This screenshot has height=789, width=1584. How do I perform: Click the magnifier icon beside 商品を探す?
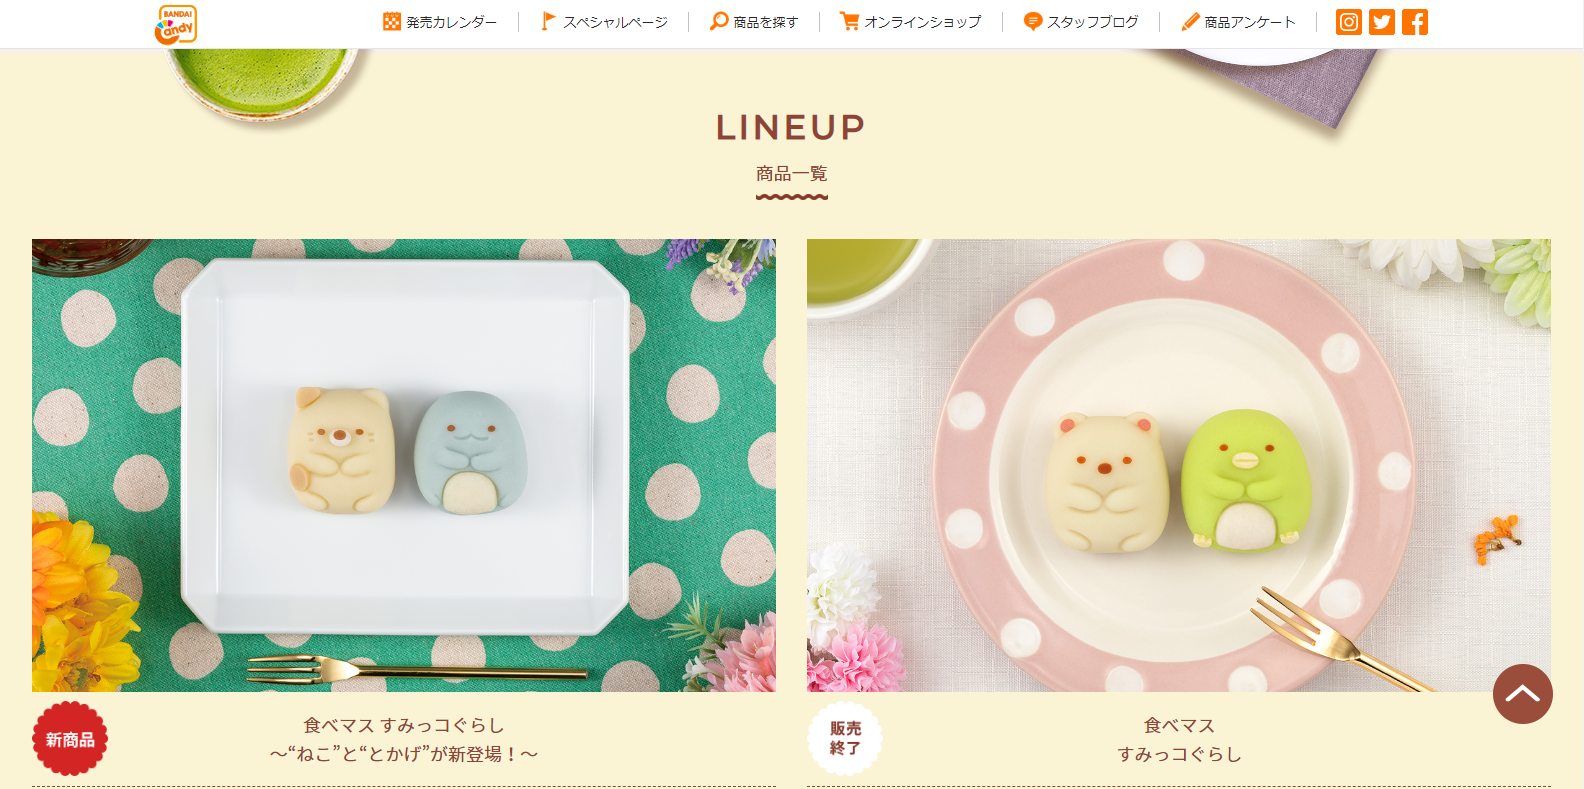(719, 21)
